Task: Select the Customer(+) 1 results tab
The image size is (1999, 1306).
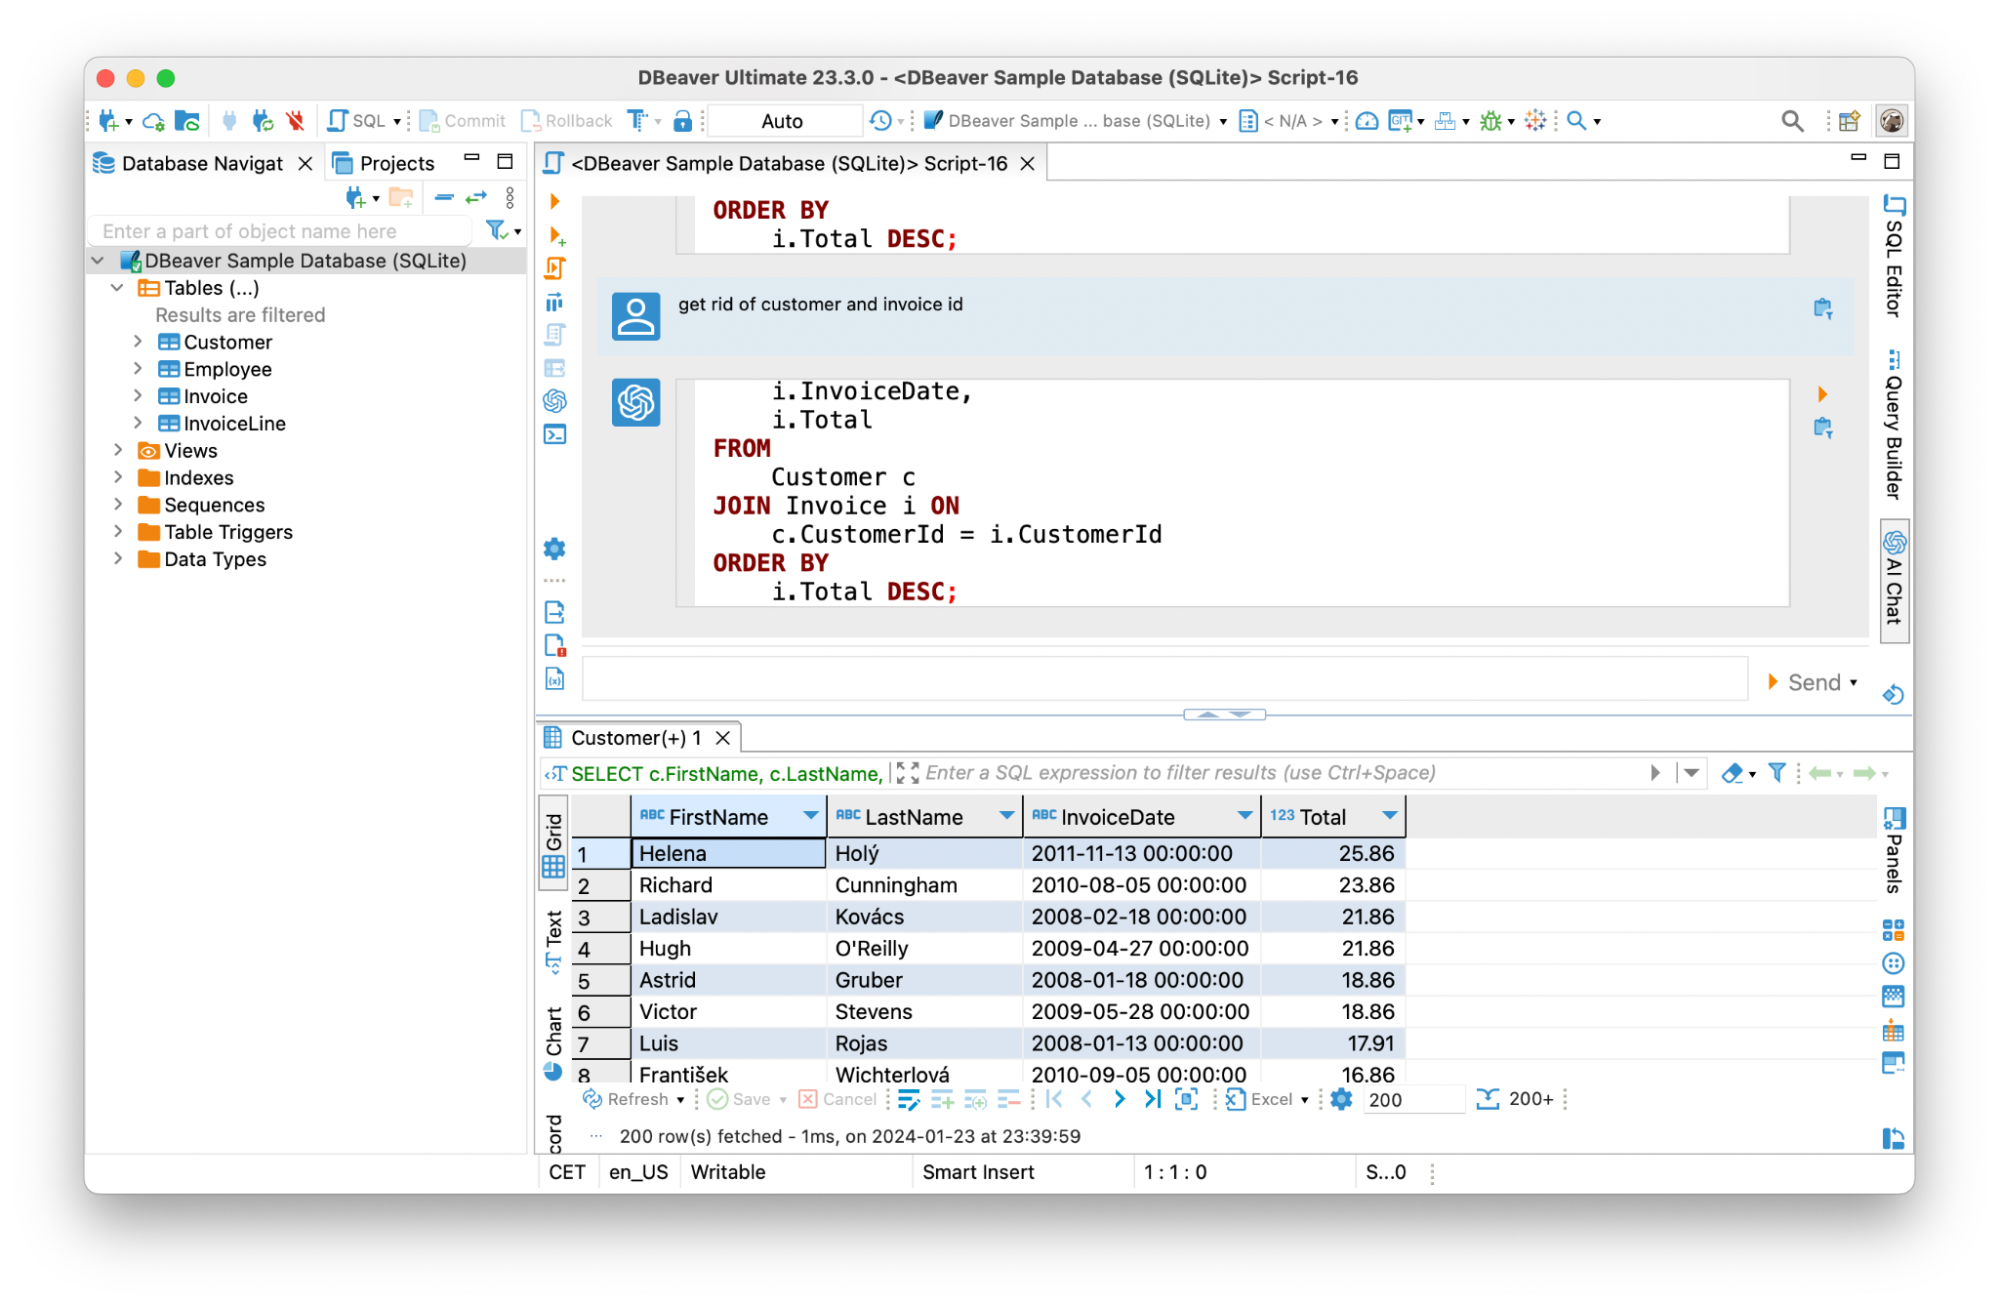Action: (x=637, y=737)
